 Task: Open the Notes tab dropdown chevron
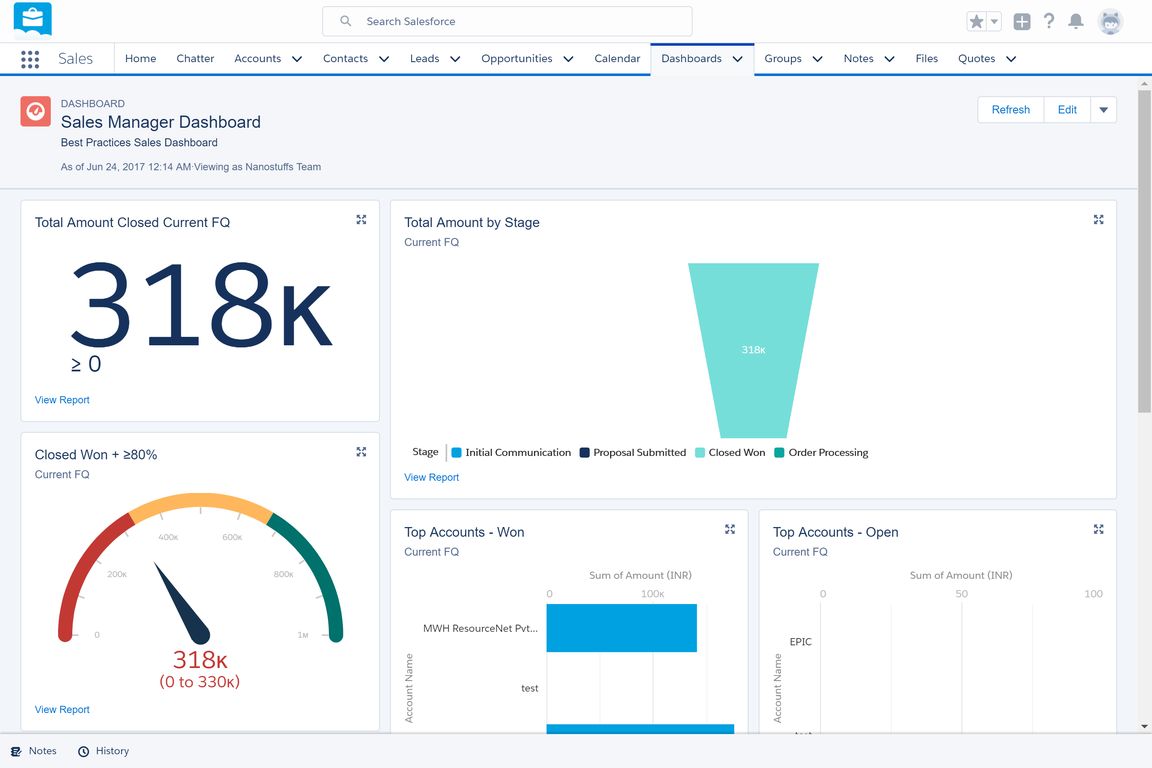889,59
